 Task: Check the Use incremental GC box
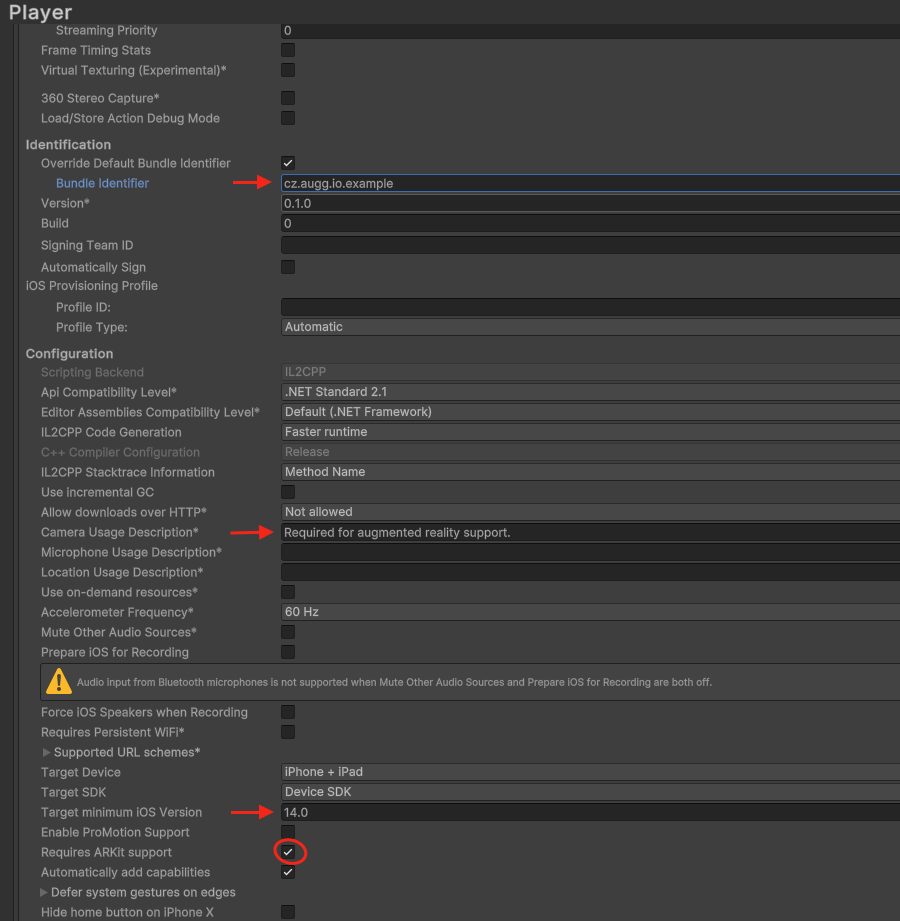click(x=288, y=492)
